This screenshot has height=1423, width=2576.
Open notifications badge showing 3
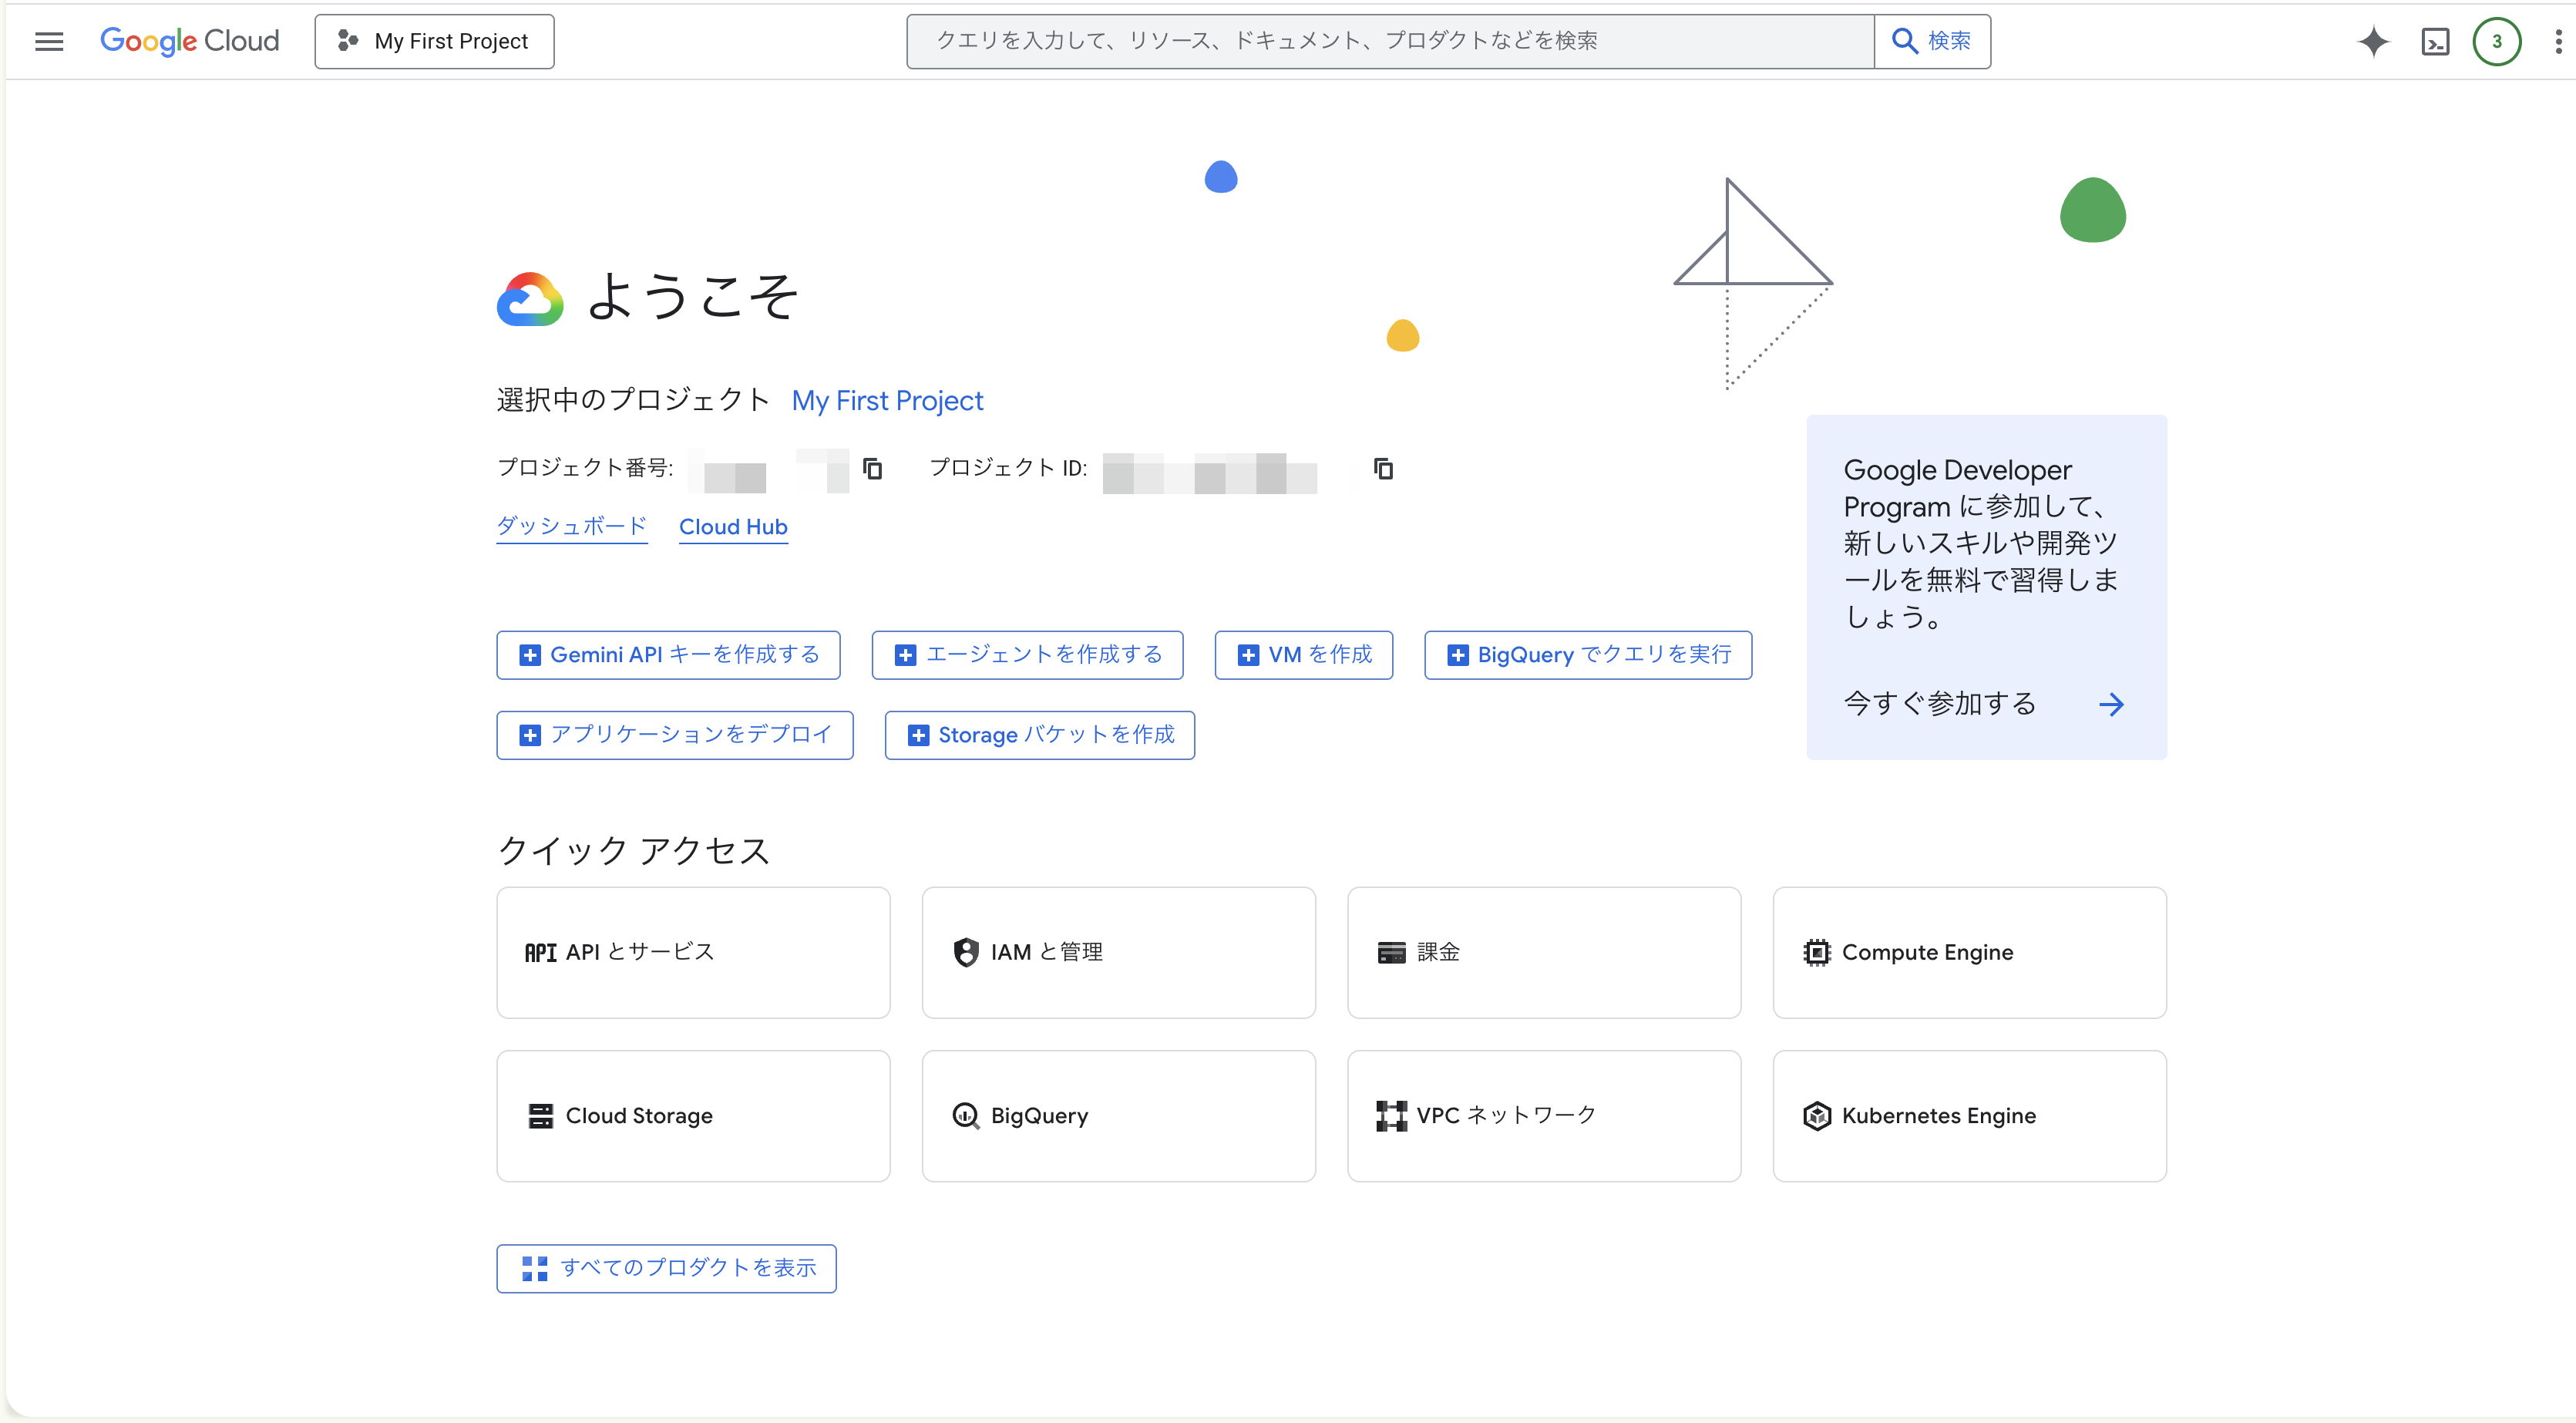pos(2496,41)
